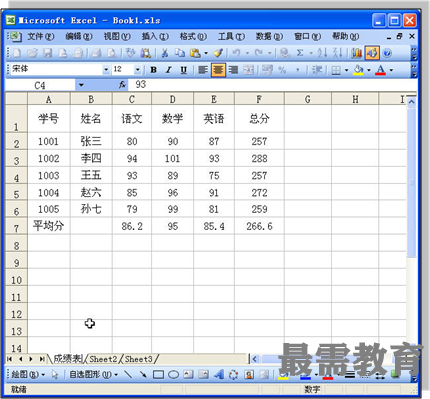Viewport: 430px width, 399px height.
Task: Switch to the Sheet2 tab
Action: (103, 359)
